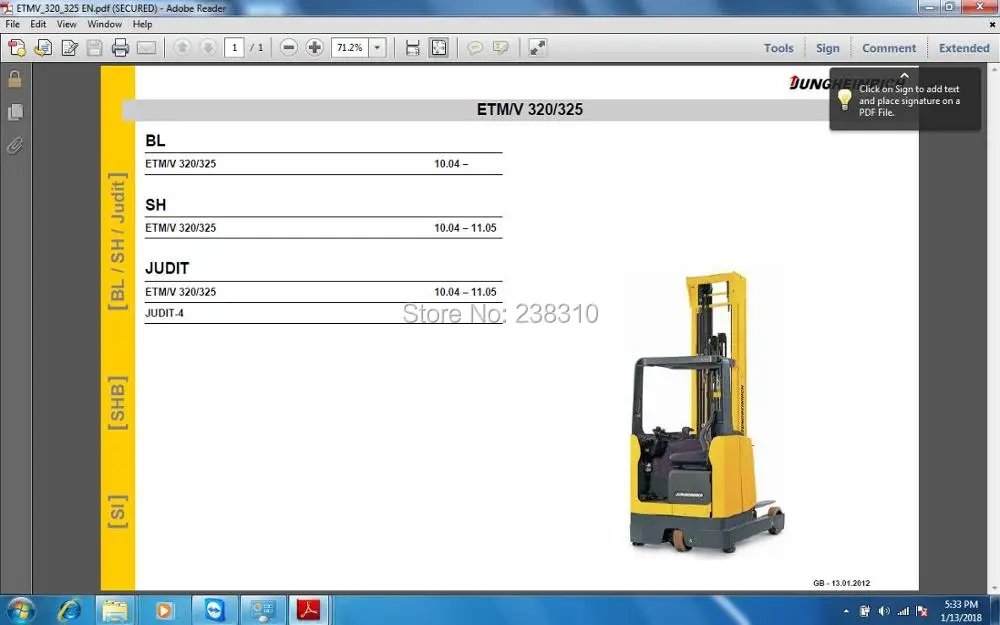Open the Tools pane
The height and width of the screenshot is (625, 1000).
click(779, 48)
